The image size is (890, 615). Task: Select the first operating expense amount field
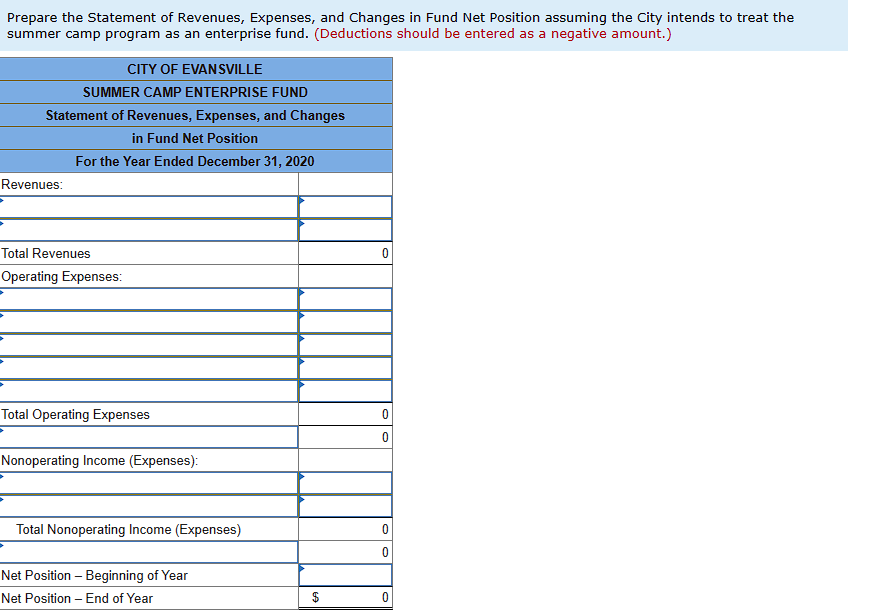345,299
